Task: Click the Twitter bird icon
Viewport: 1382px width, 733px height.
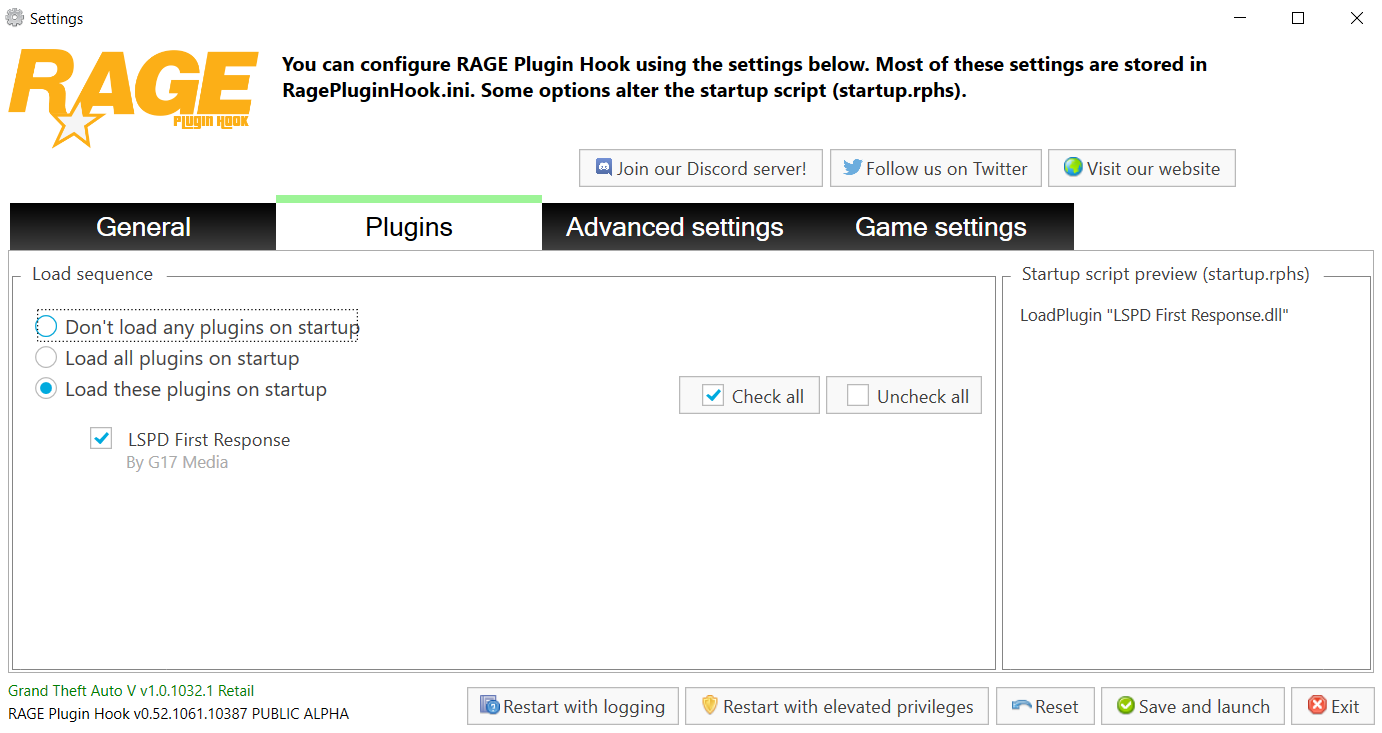Action: [852, 168]
